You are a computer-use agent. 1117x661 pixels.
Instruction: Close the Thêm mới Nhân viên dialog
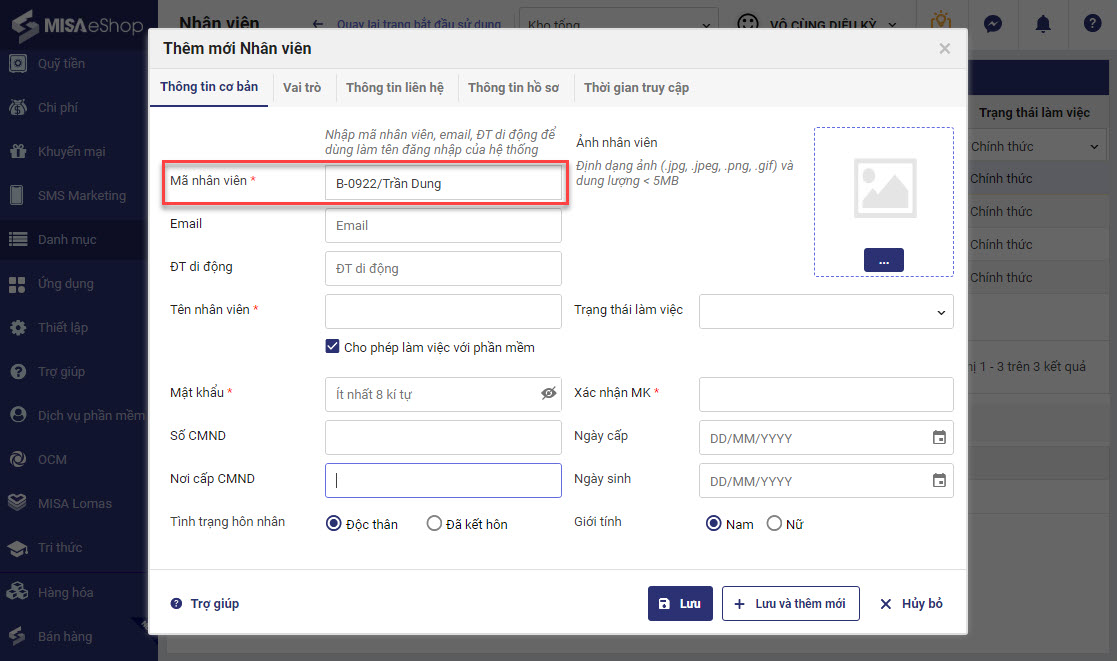pos(945,48)
